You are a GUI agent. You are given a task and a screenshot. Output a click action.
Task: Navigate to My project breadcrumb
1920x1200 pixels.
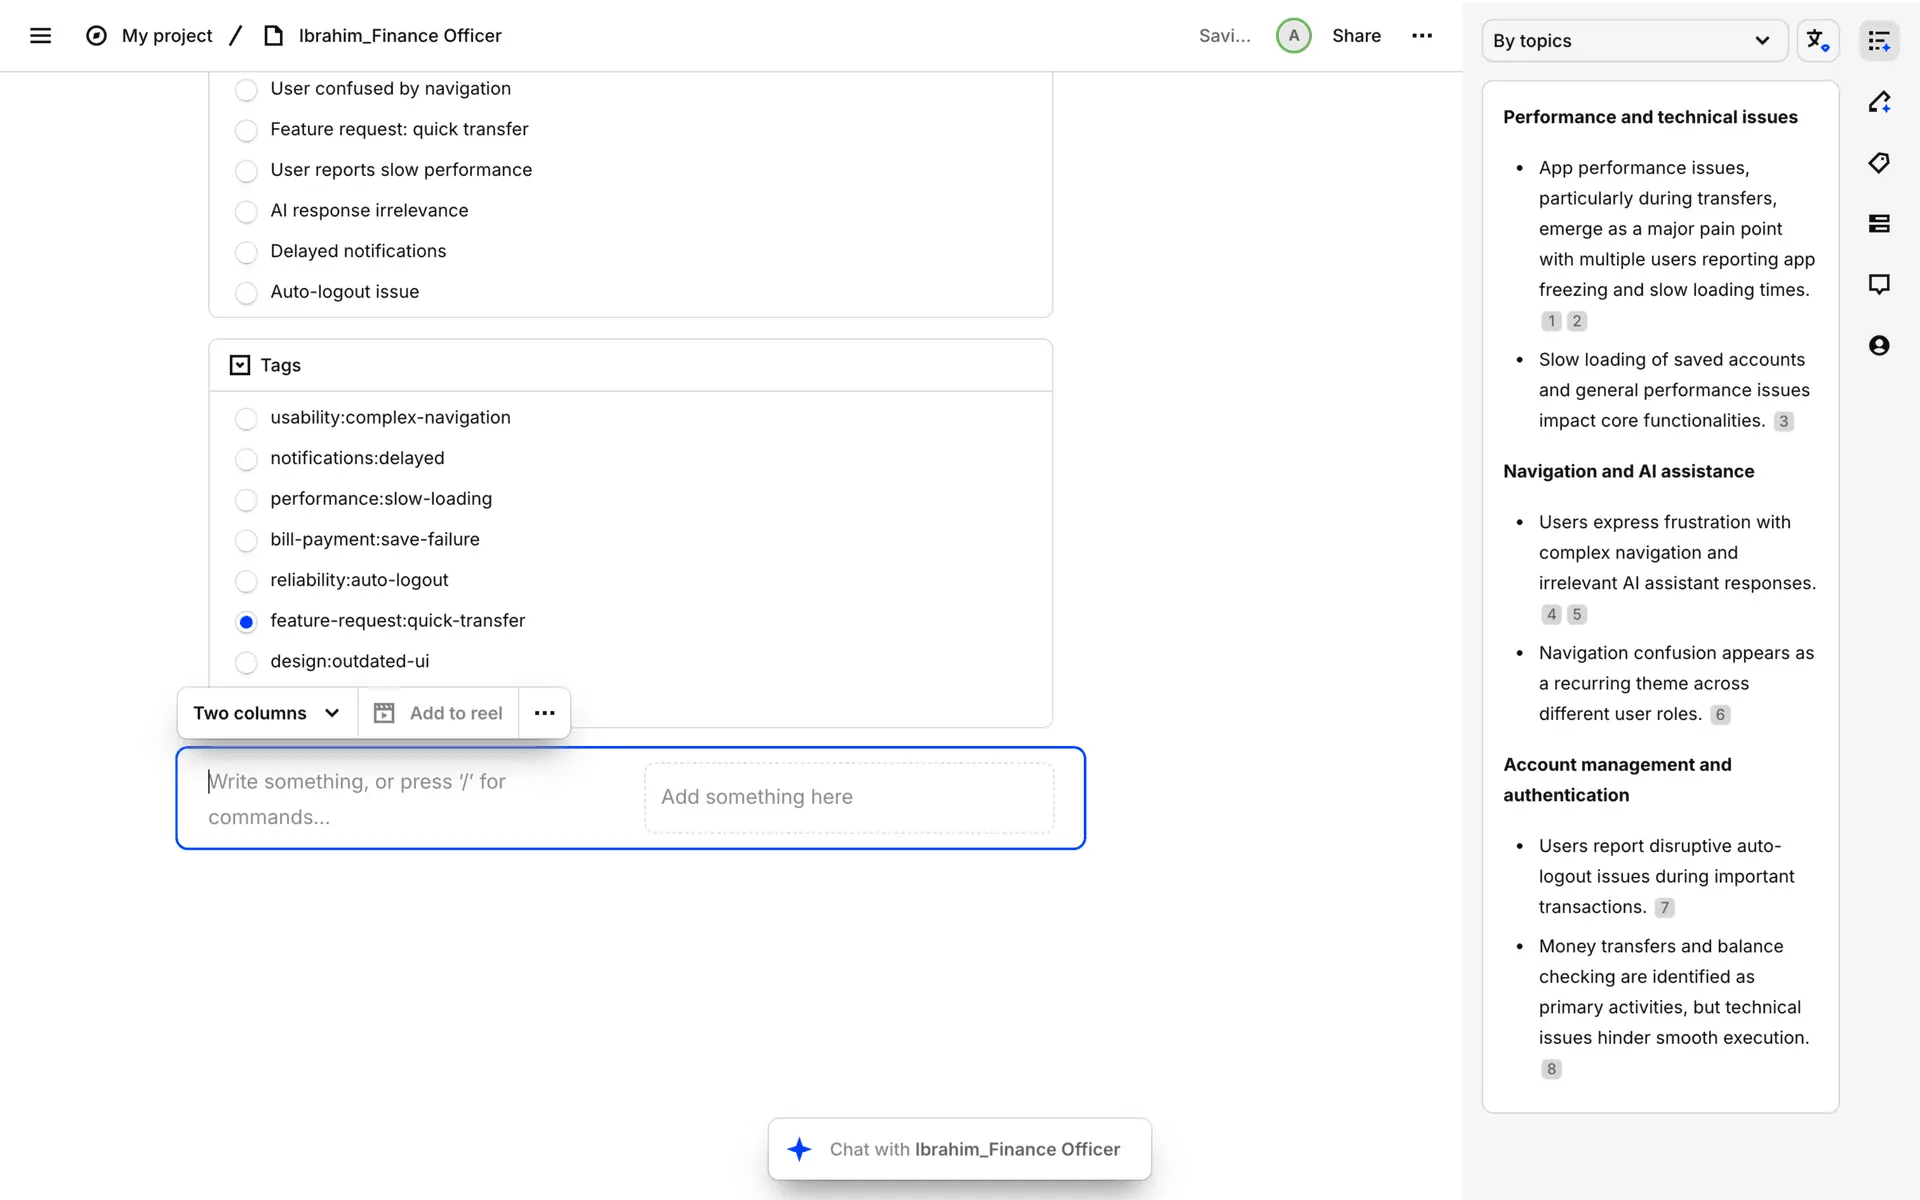(x=167, y=36)
